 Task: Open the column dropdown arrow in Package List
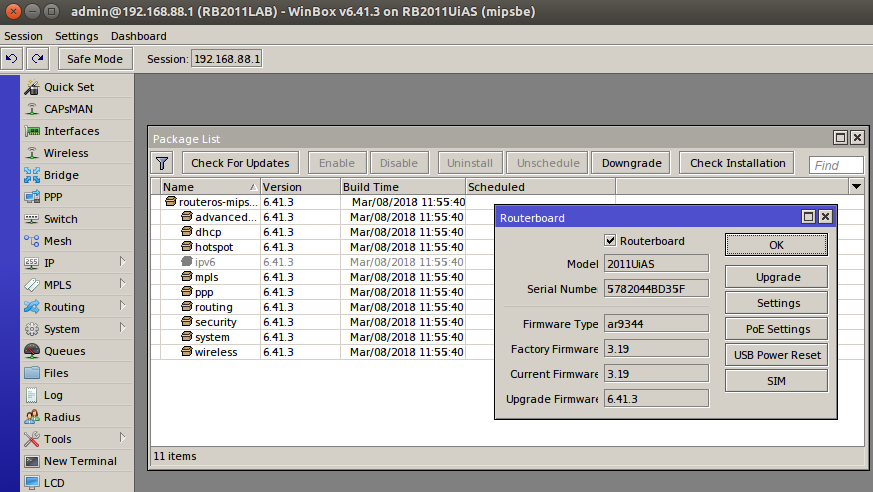[x=856, y=187]
